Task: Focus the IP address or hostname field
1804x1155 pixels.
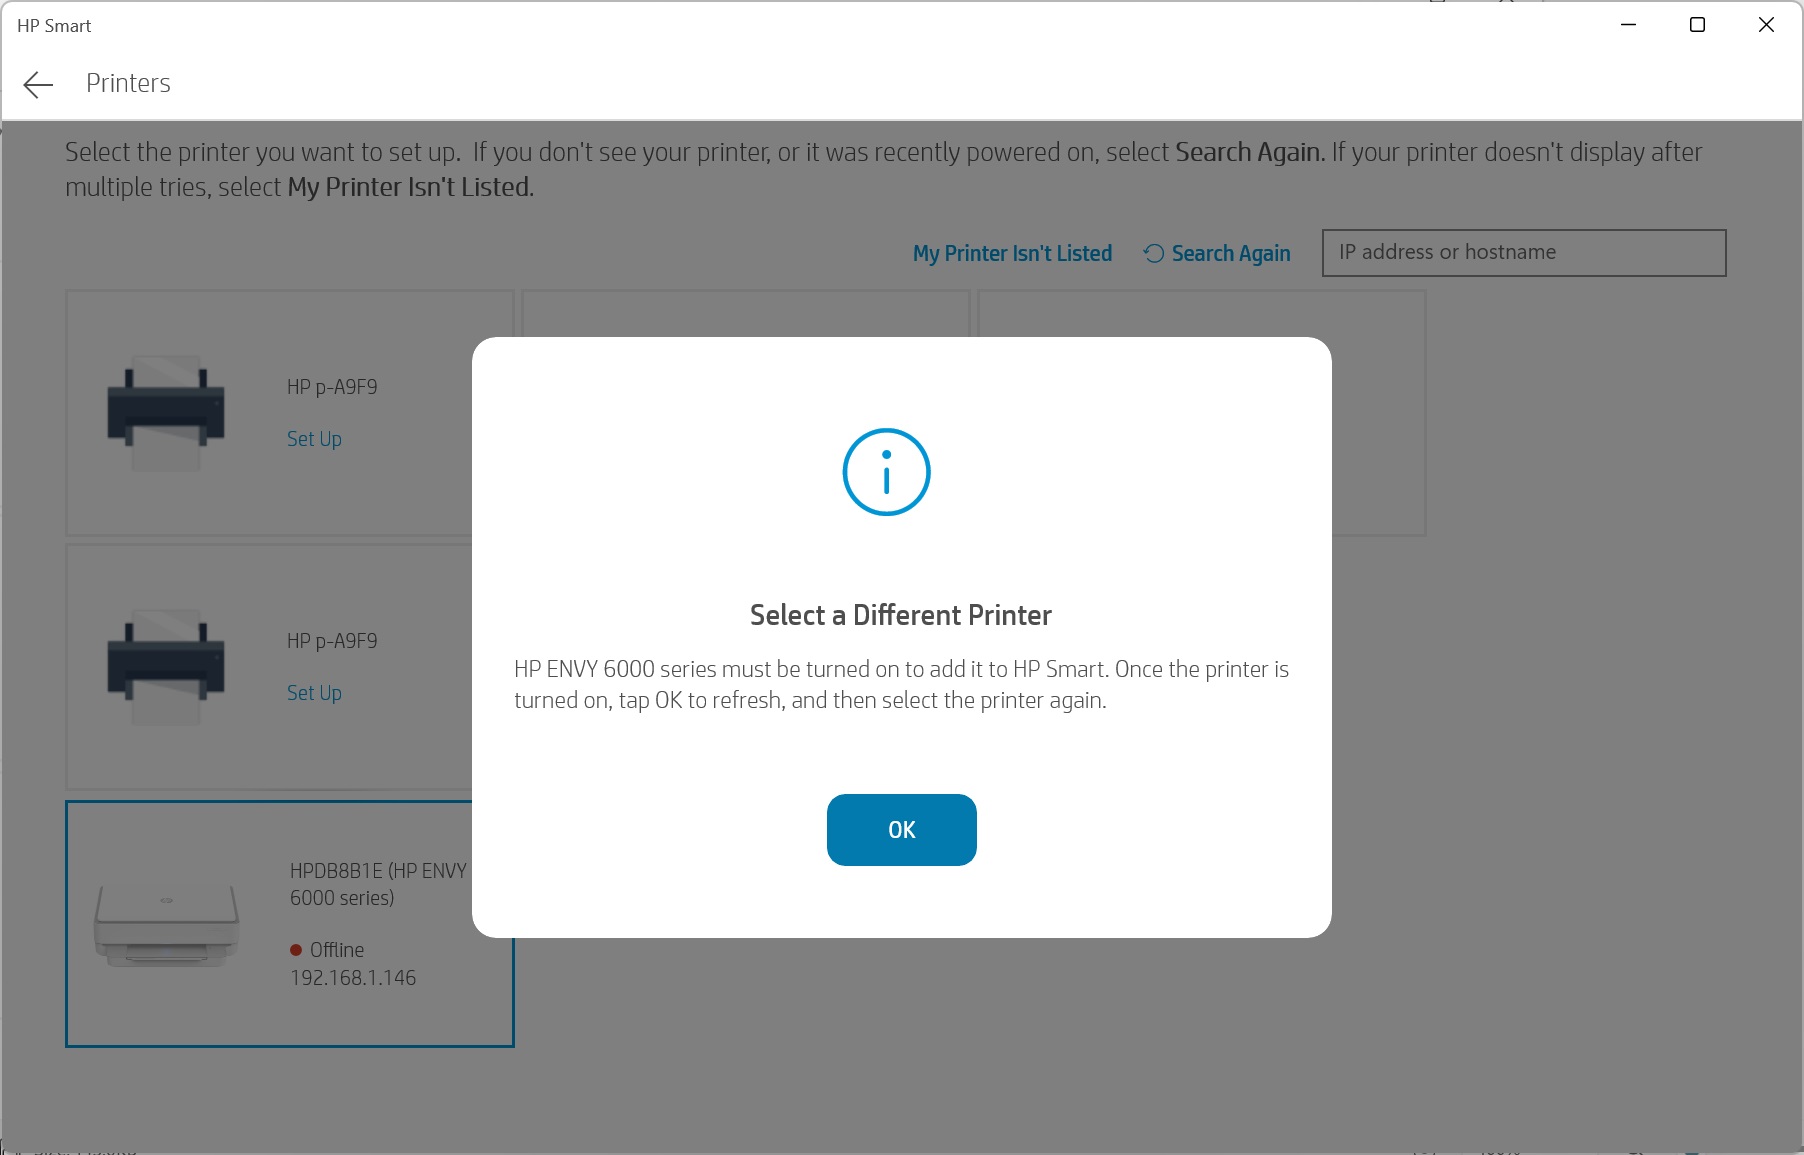Action: click(x=1524, y=253)
